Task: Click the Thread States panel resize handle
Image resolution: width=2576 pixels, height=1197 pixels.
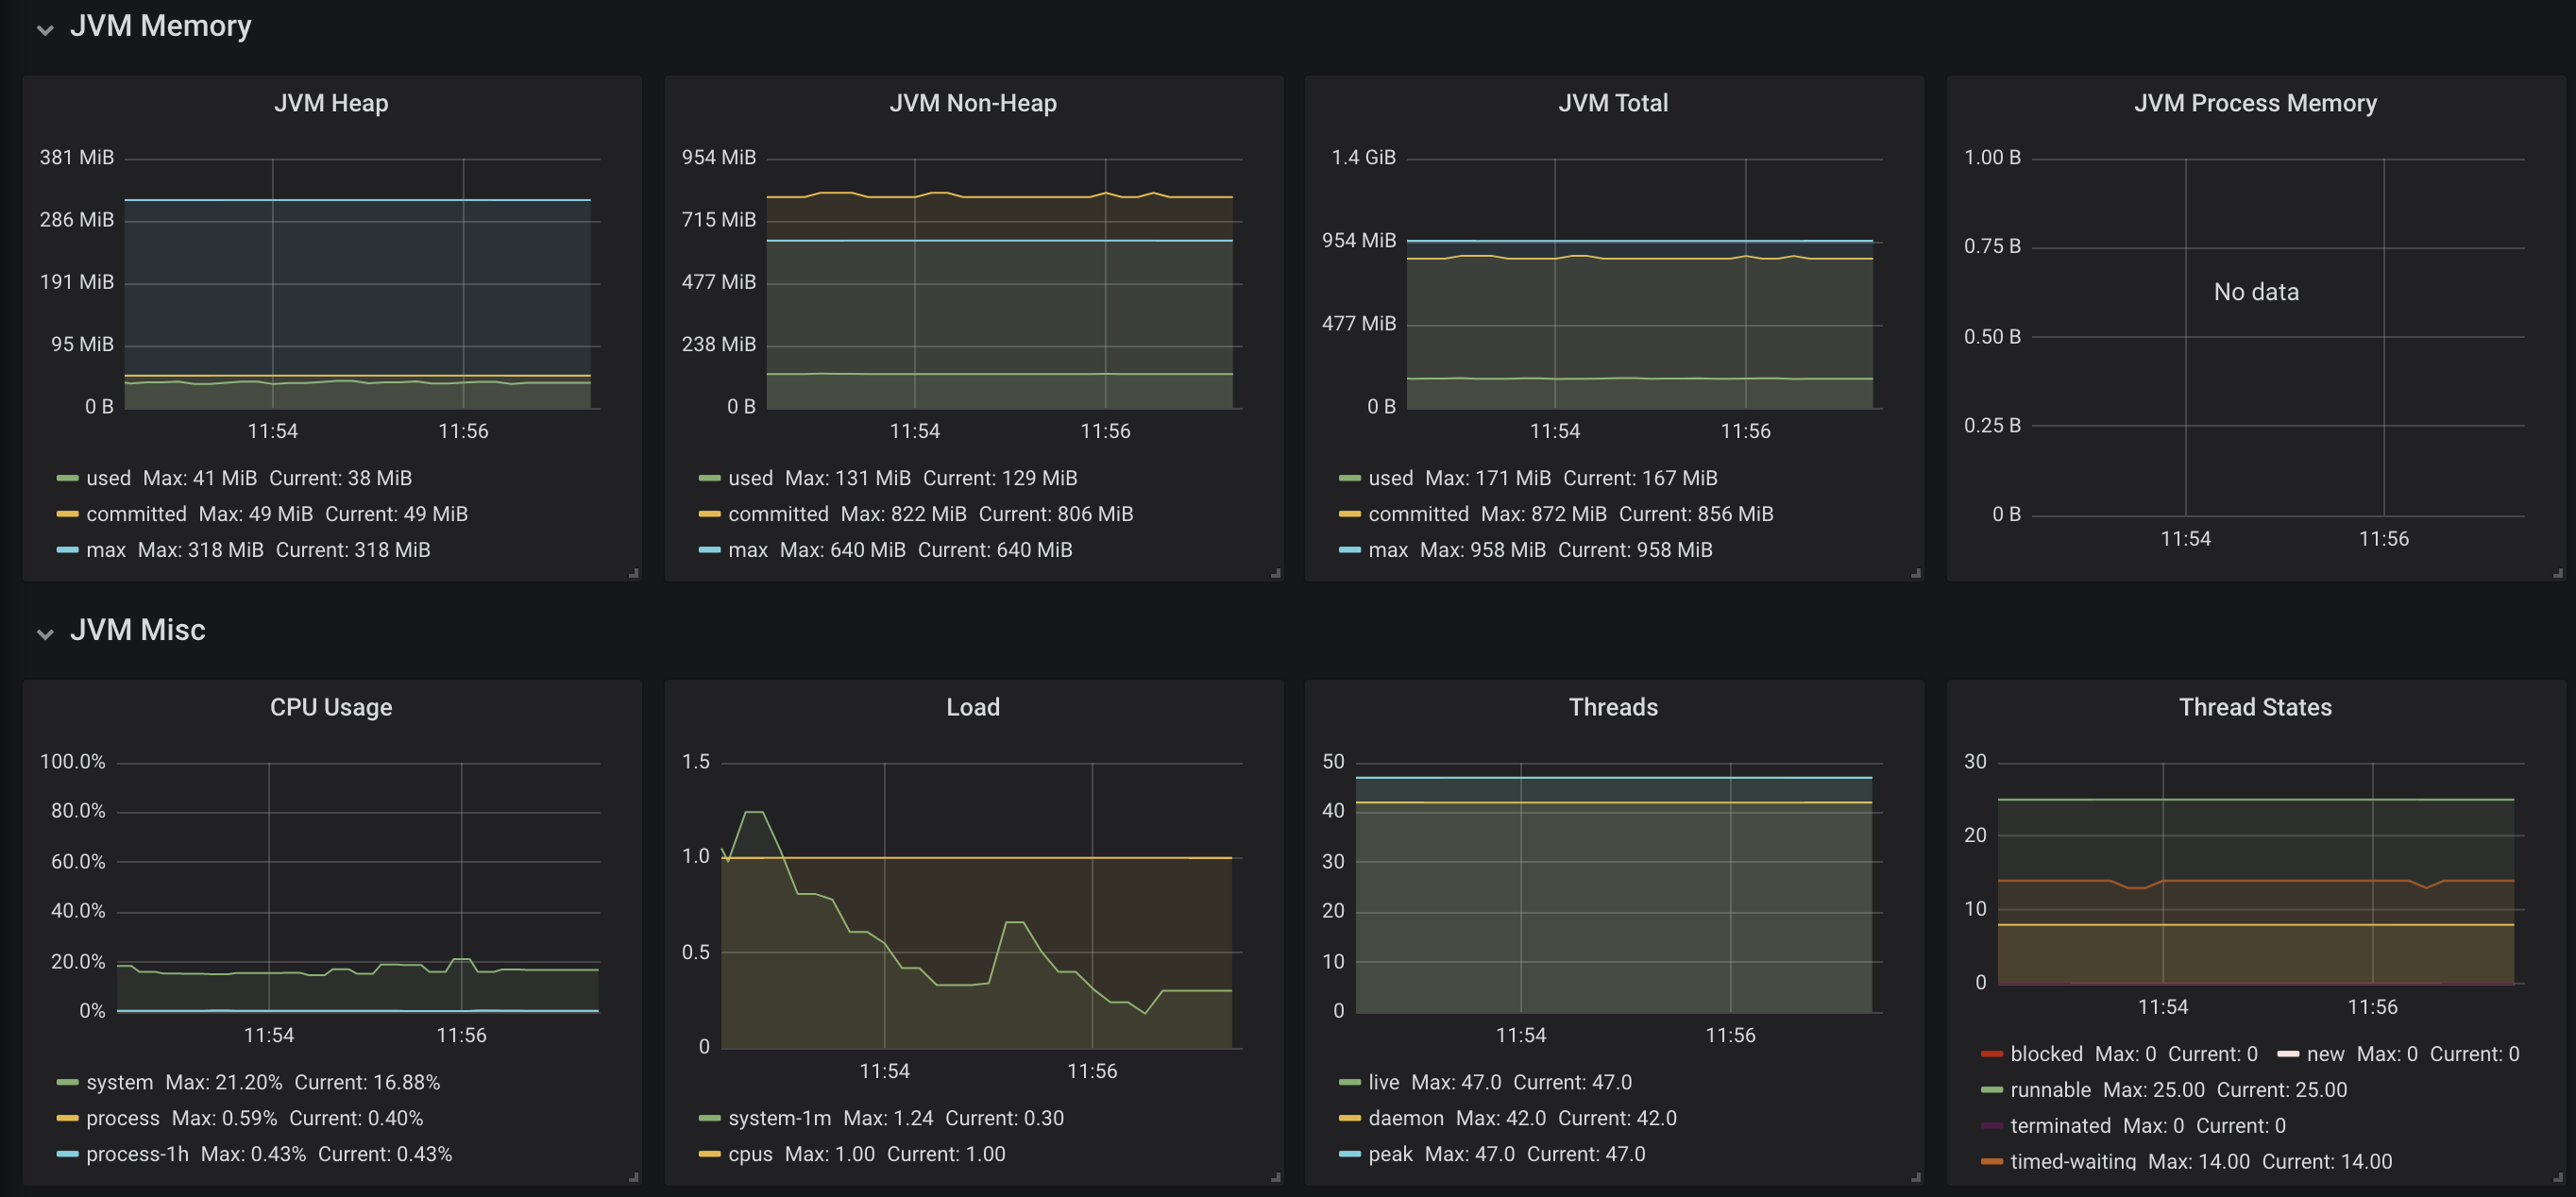Action: pos(2557,1177)
